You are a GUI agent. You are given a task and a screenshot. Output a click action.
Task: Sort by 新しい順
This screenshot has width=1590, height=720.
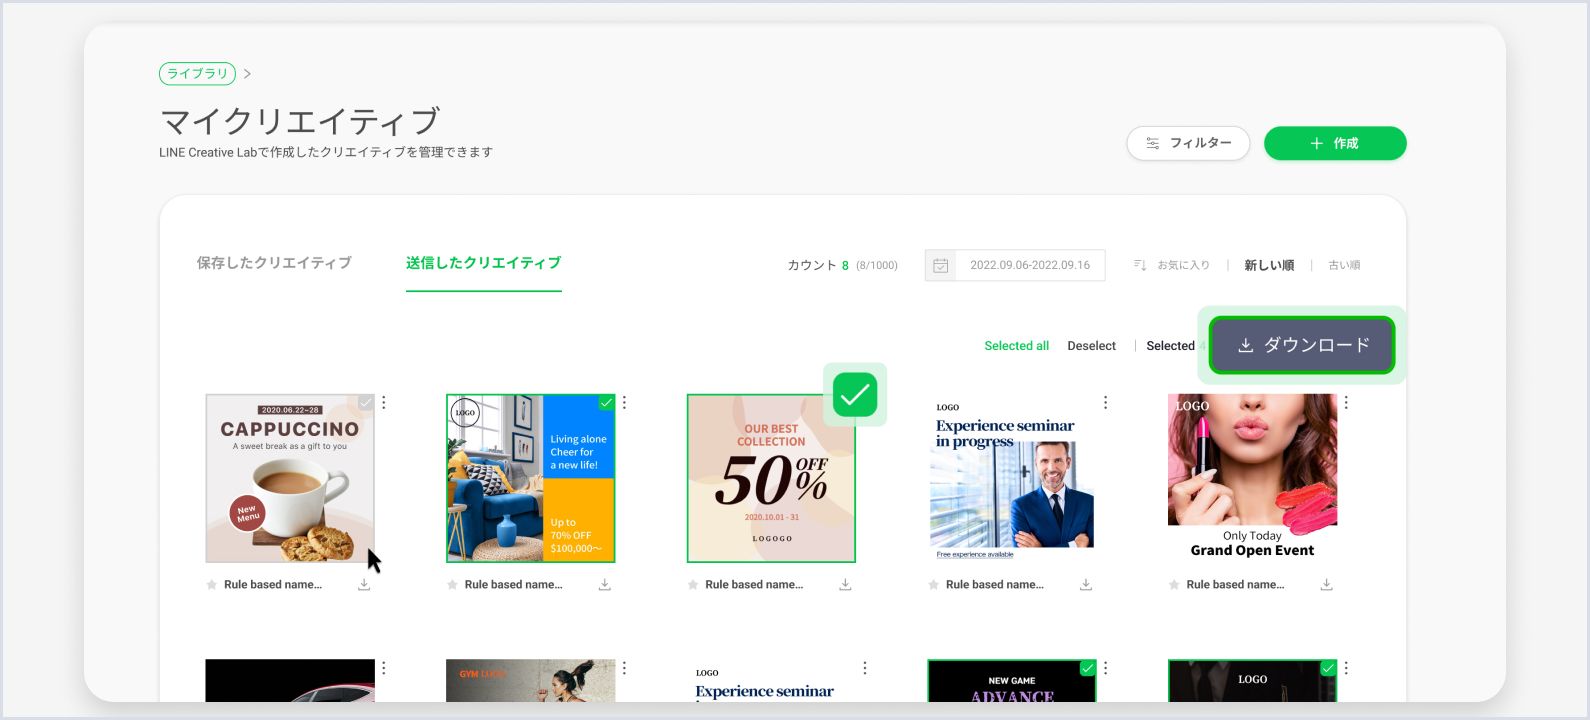[x=1269, y=265]
